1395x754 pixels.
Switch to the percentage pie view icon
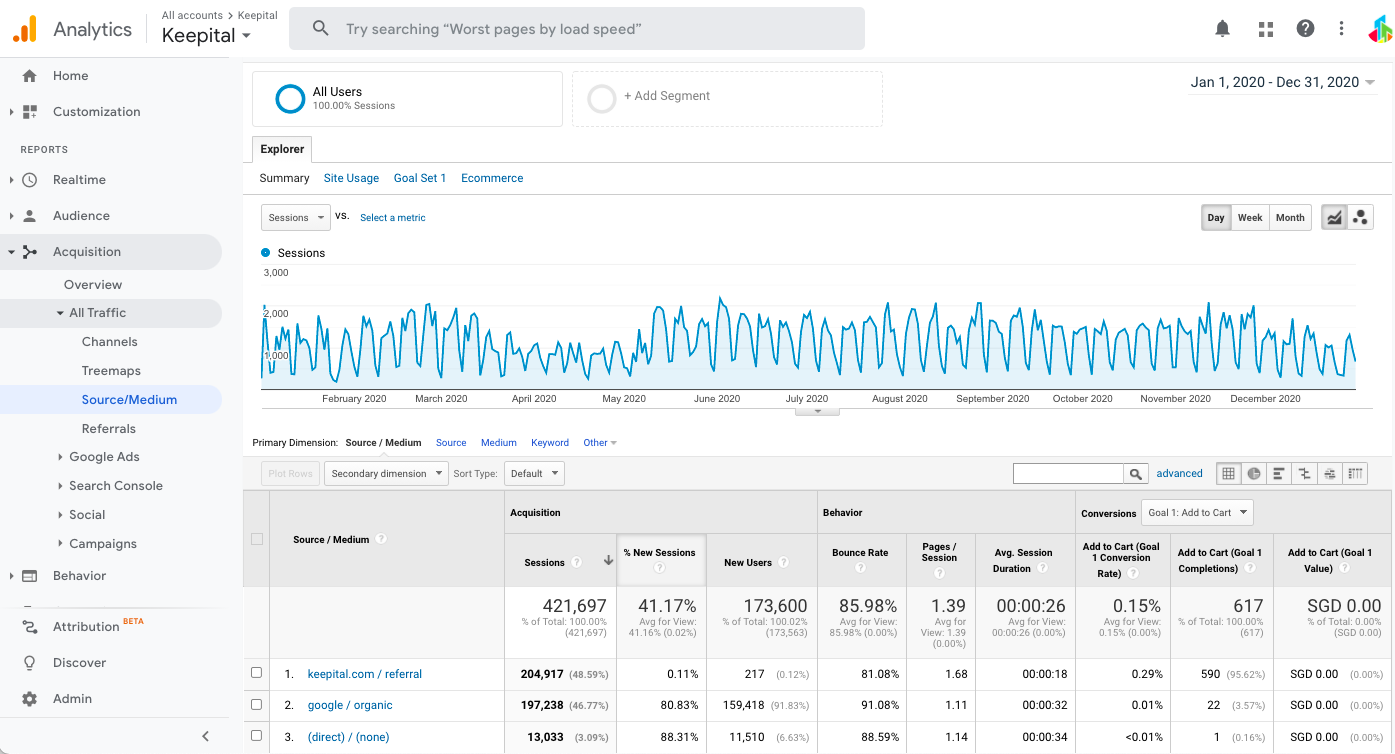pos(1254,474)
